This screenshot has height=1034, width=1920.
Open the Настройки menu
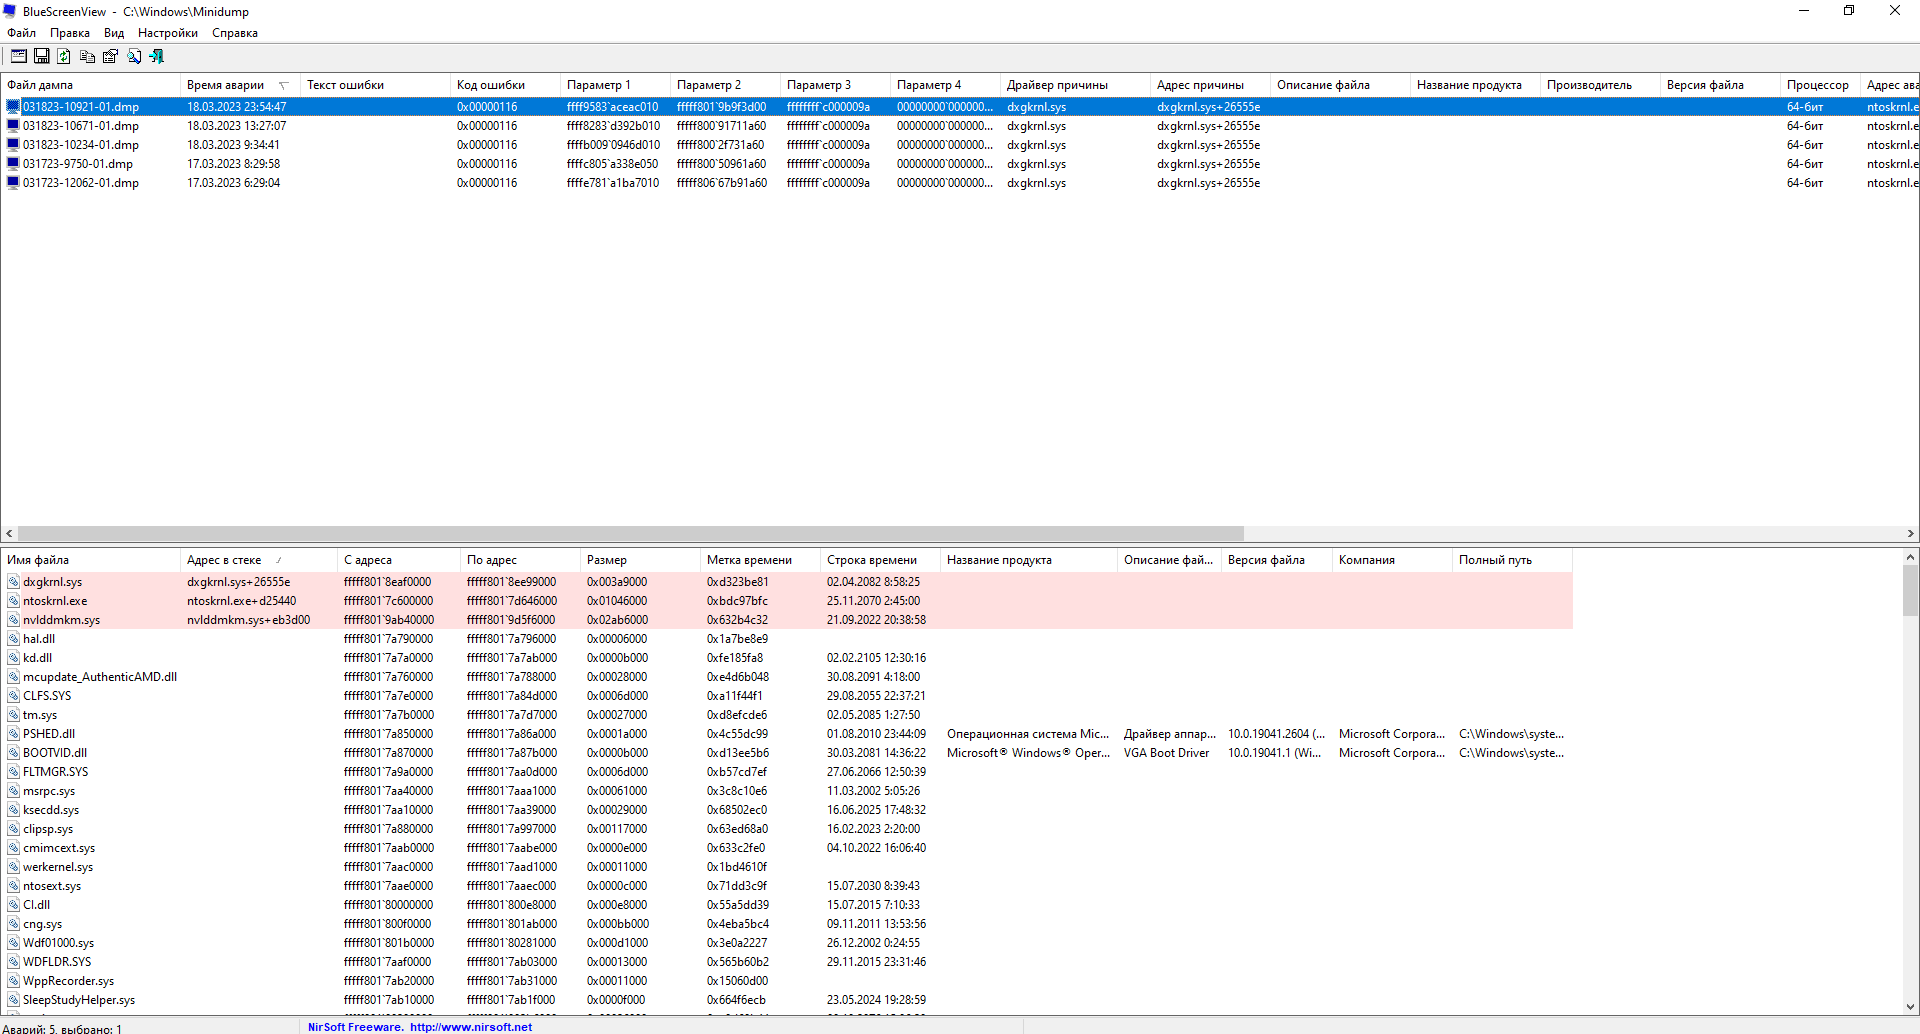pyautogui.click(x=168, y=33)
